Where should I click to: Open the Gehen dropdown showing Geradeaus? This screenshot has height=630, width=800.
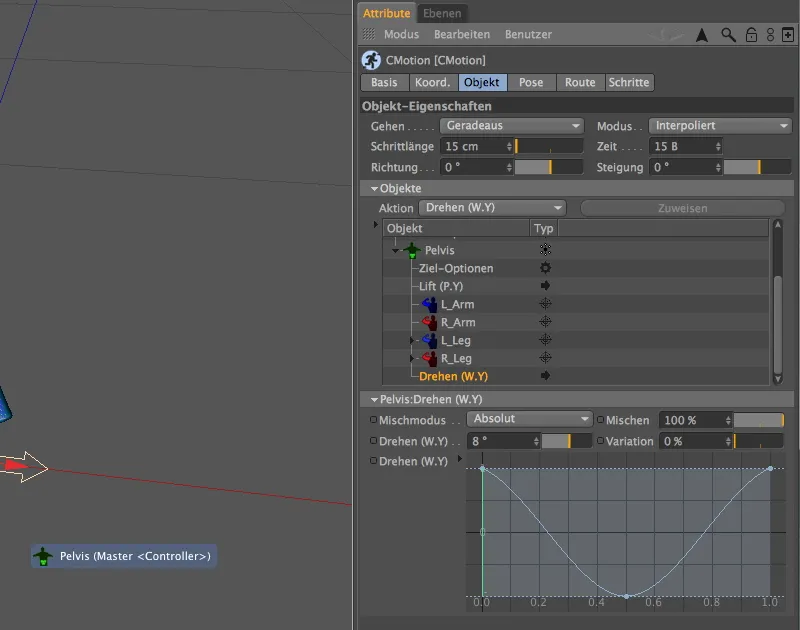pos(511,126)
